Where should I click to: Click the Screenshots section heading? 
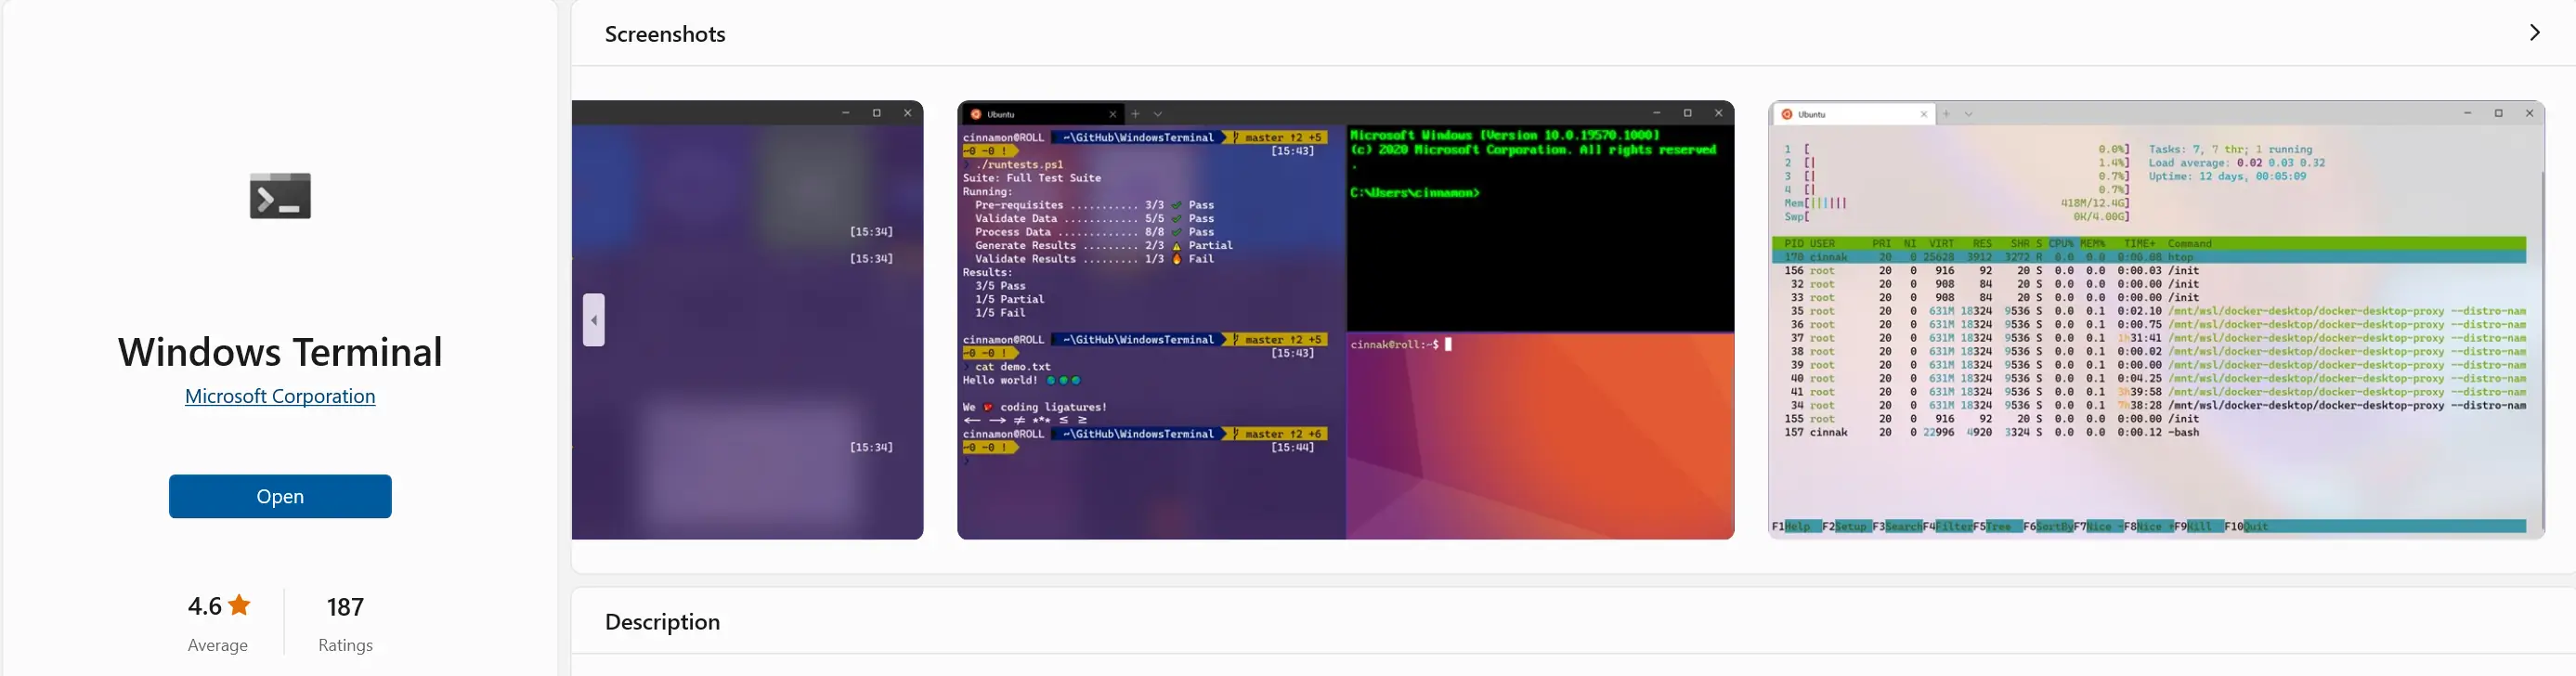665,34
